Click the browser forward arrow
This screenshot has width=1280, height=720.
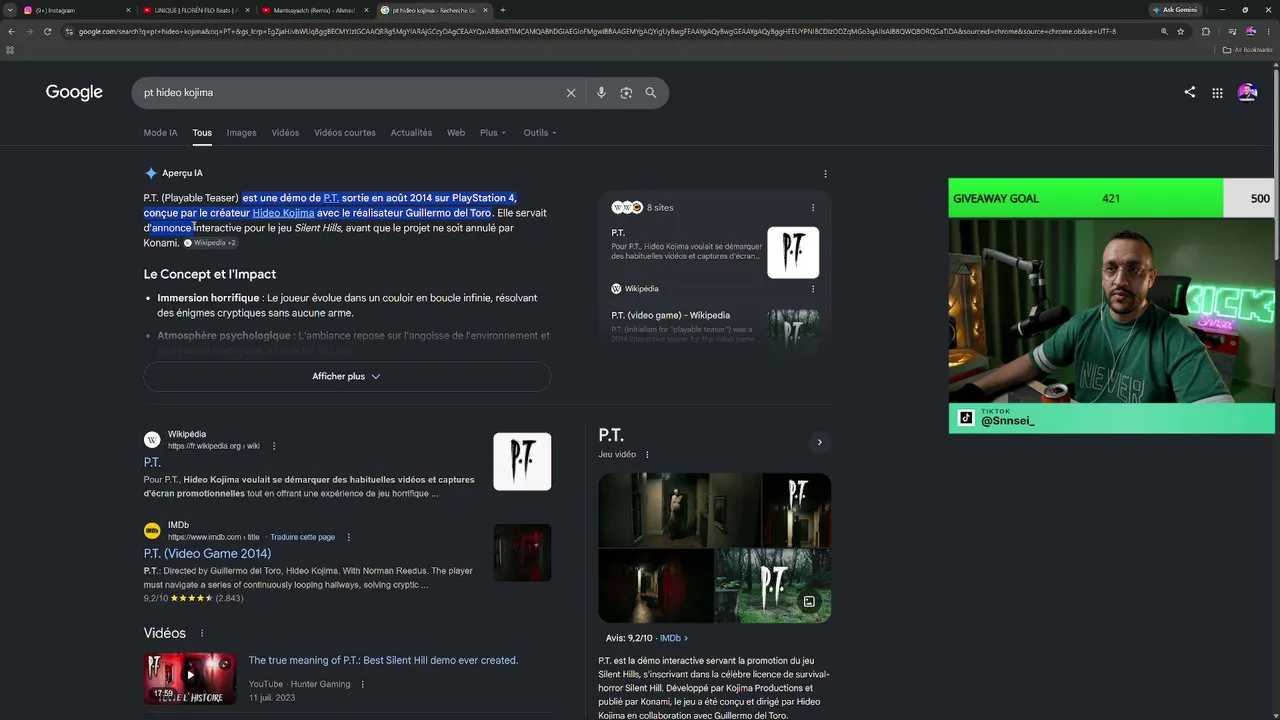tap(29, 31)
